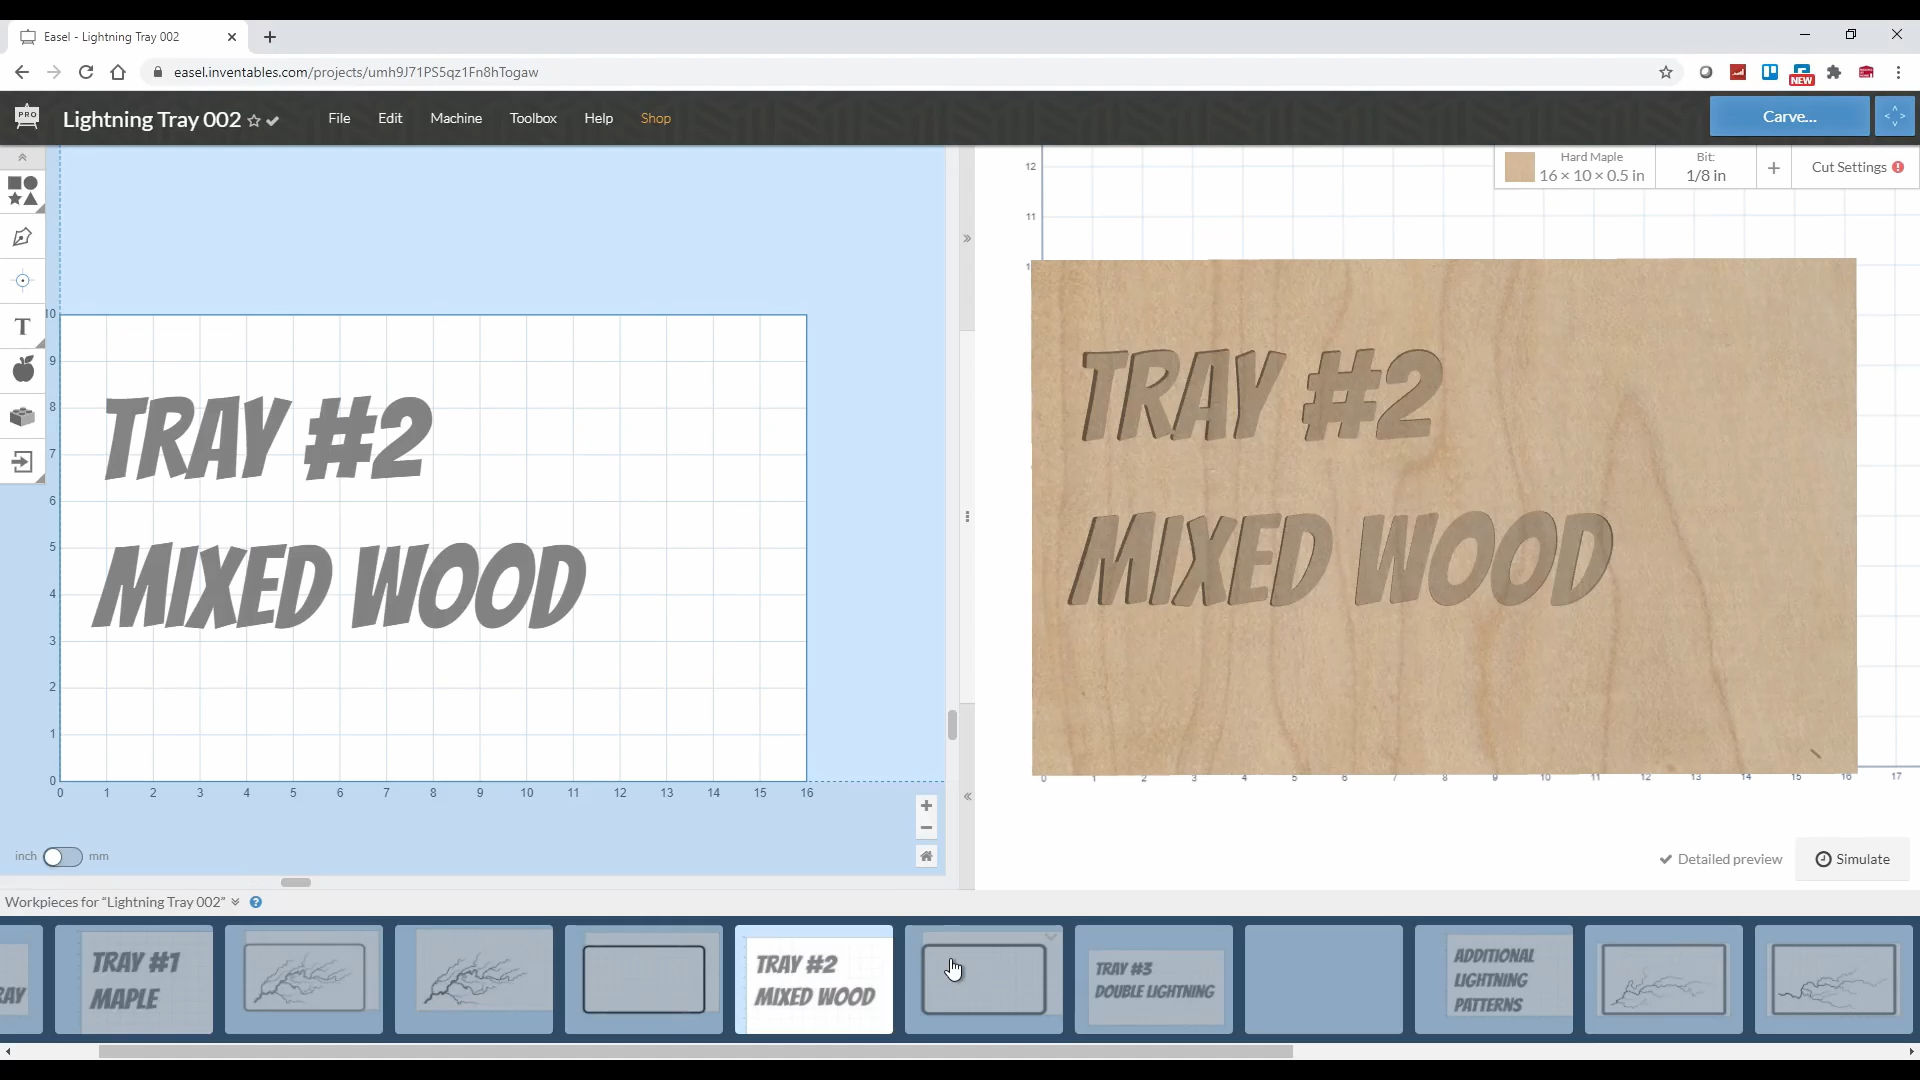Viewport: 1920px width, 1080px height.
Task: Zoom in on design canvas
Action: coord(926,806)
